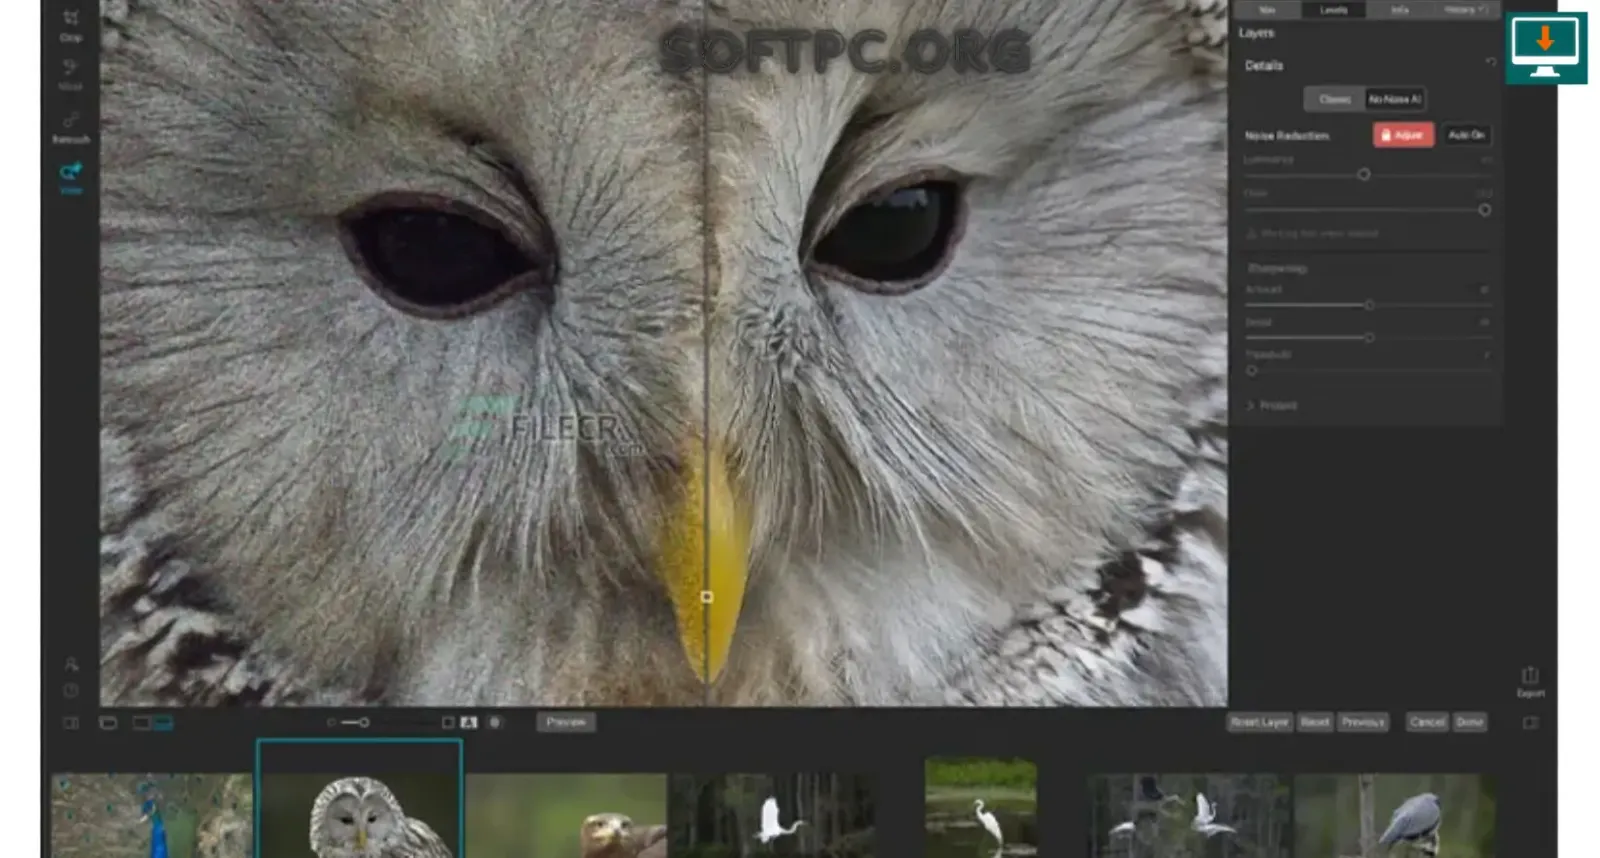Expand the Protect section

click(x=1272, y=405)
